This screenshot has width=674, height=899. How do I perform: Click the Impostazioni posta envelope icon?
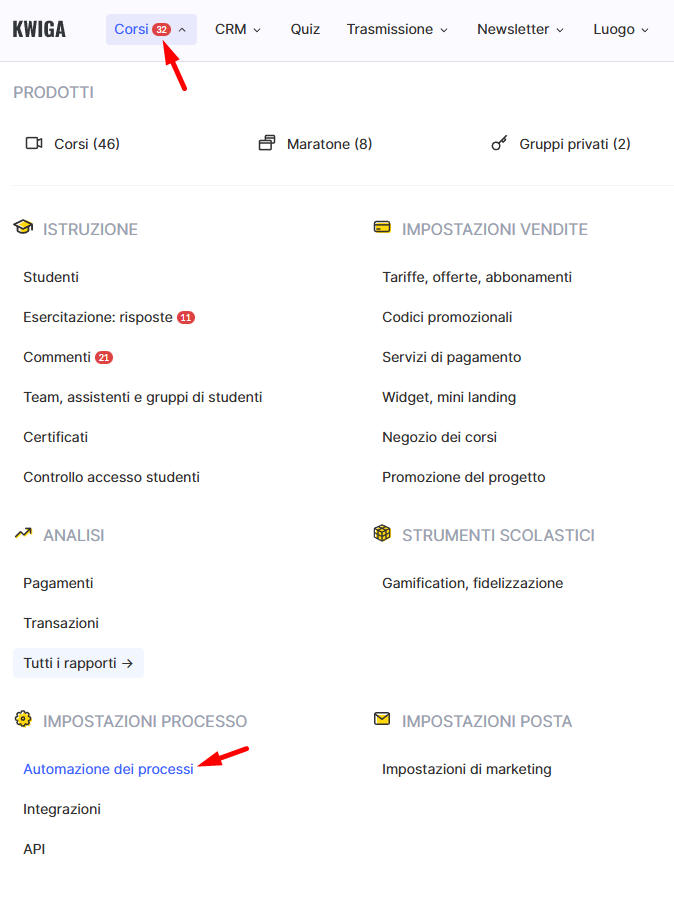click(x=382, y=720)
